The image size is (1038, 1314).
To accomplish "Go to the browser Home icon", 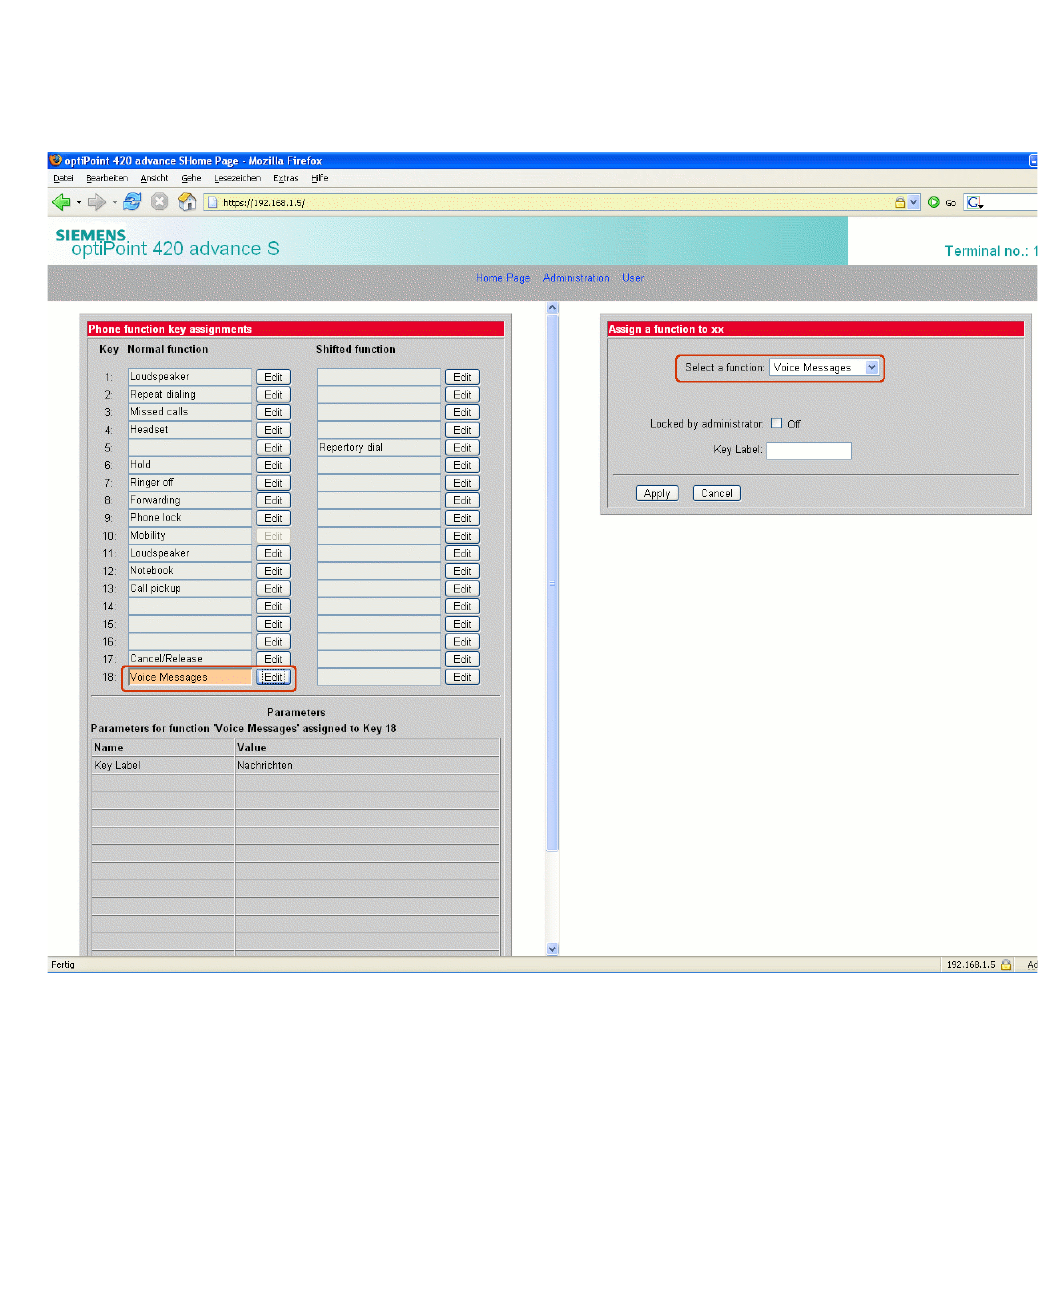I will (x=187, y=202).
